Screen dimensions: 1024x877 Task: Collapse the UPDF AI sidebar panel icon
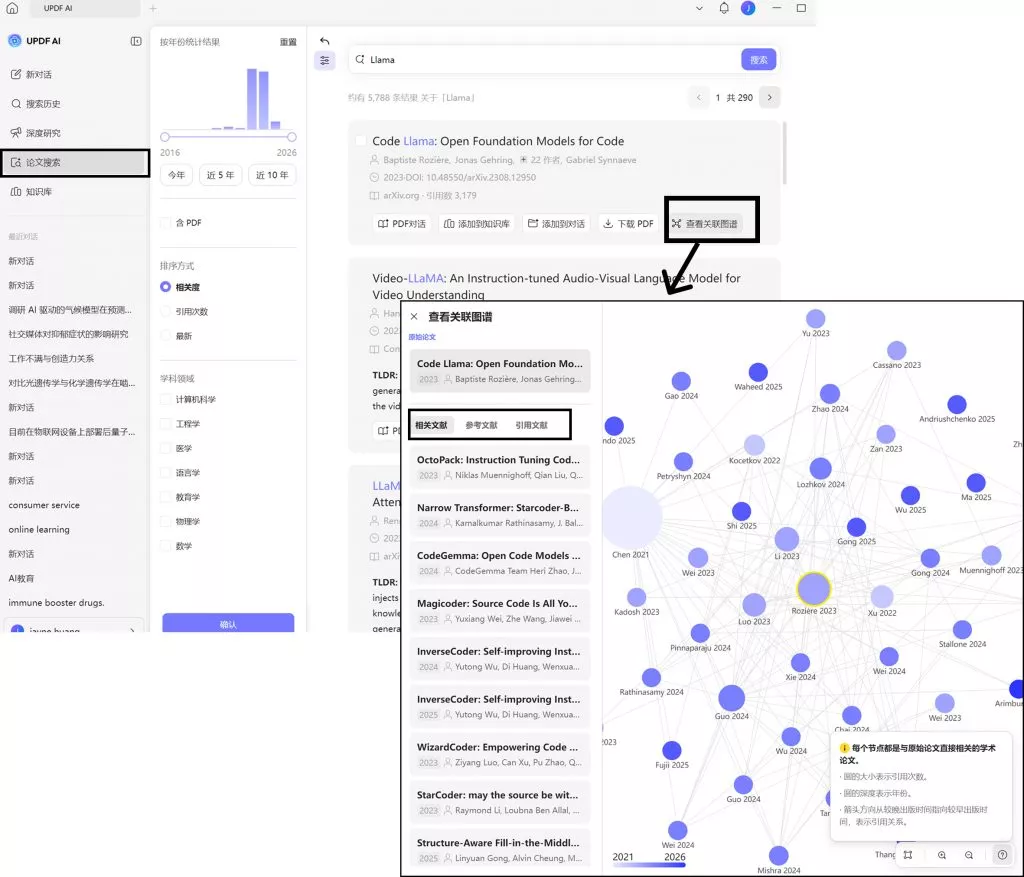pos(136,41)
